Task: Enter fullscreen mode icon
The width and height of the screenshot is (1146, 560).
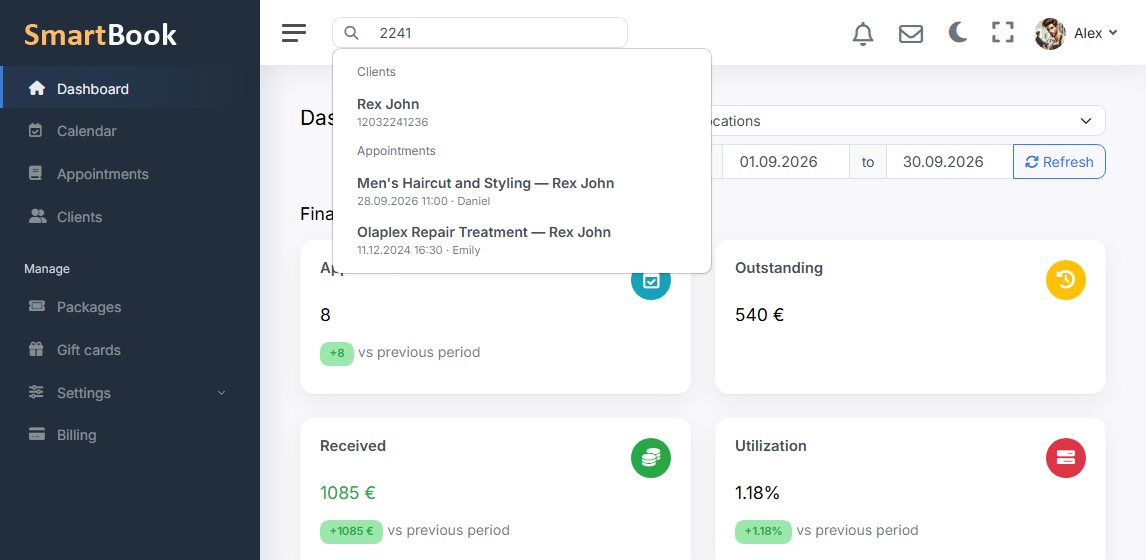Action: click(x=1003, y=33)
